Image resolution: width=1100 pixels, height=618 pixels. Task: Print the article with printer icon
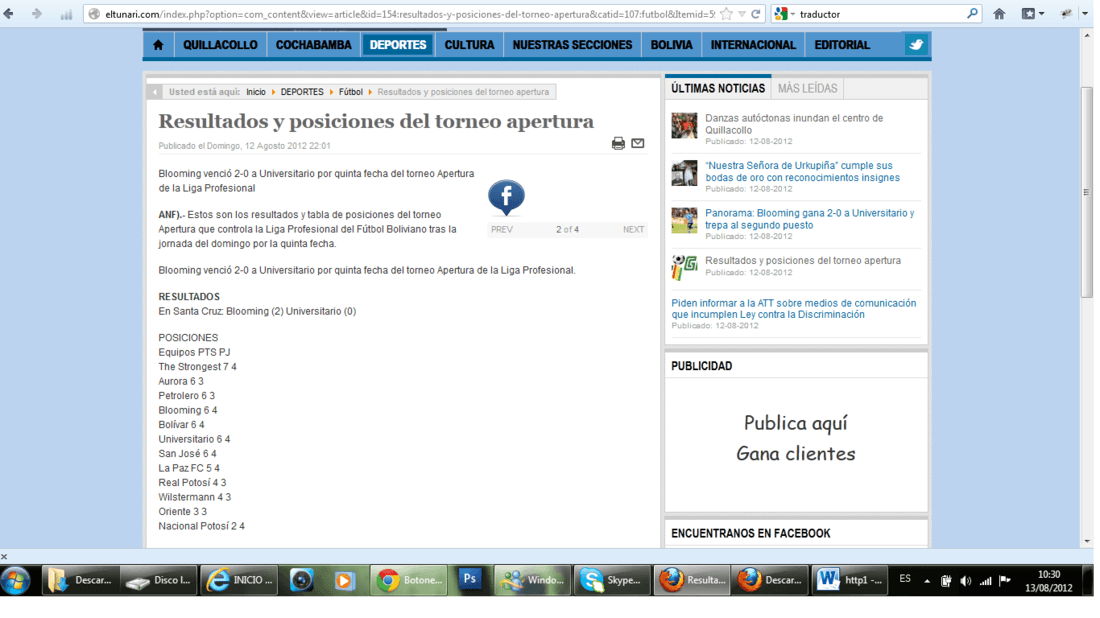pos(618,144)
